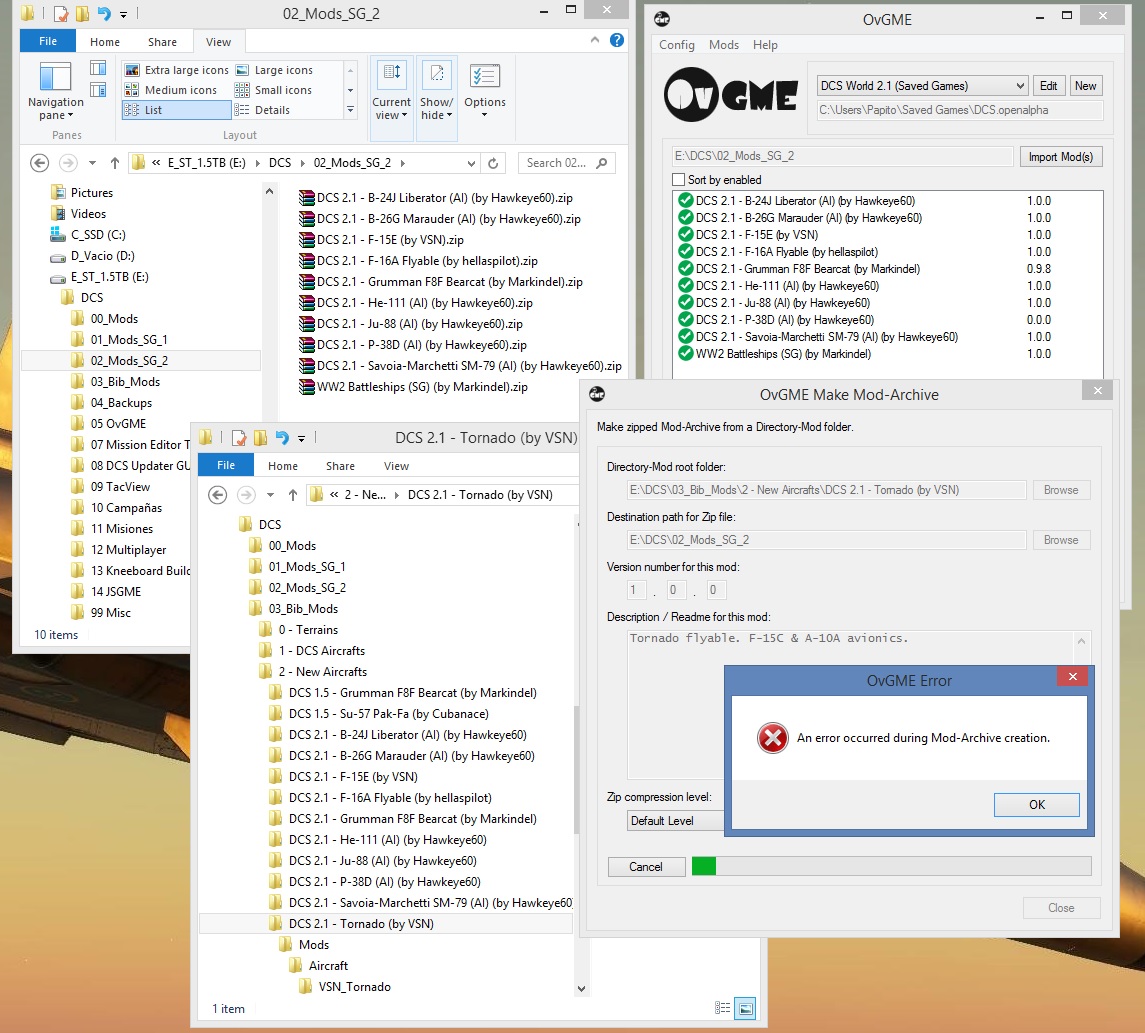Open quick access toolbar dropdown in 02_Mods_SG_2
The height and width of the screenshot is (1033, 1145).
point(123,14)
